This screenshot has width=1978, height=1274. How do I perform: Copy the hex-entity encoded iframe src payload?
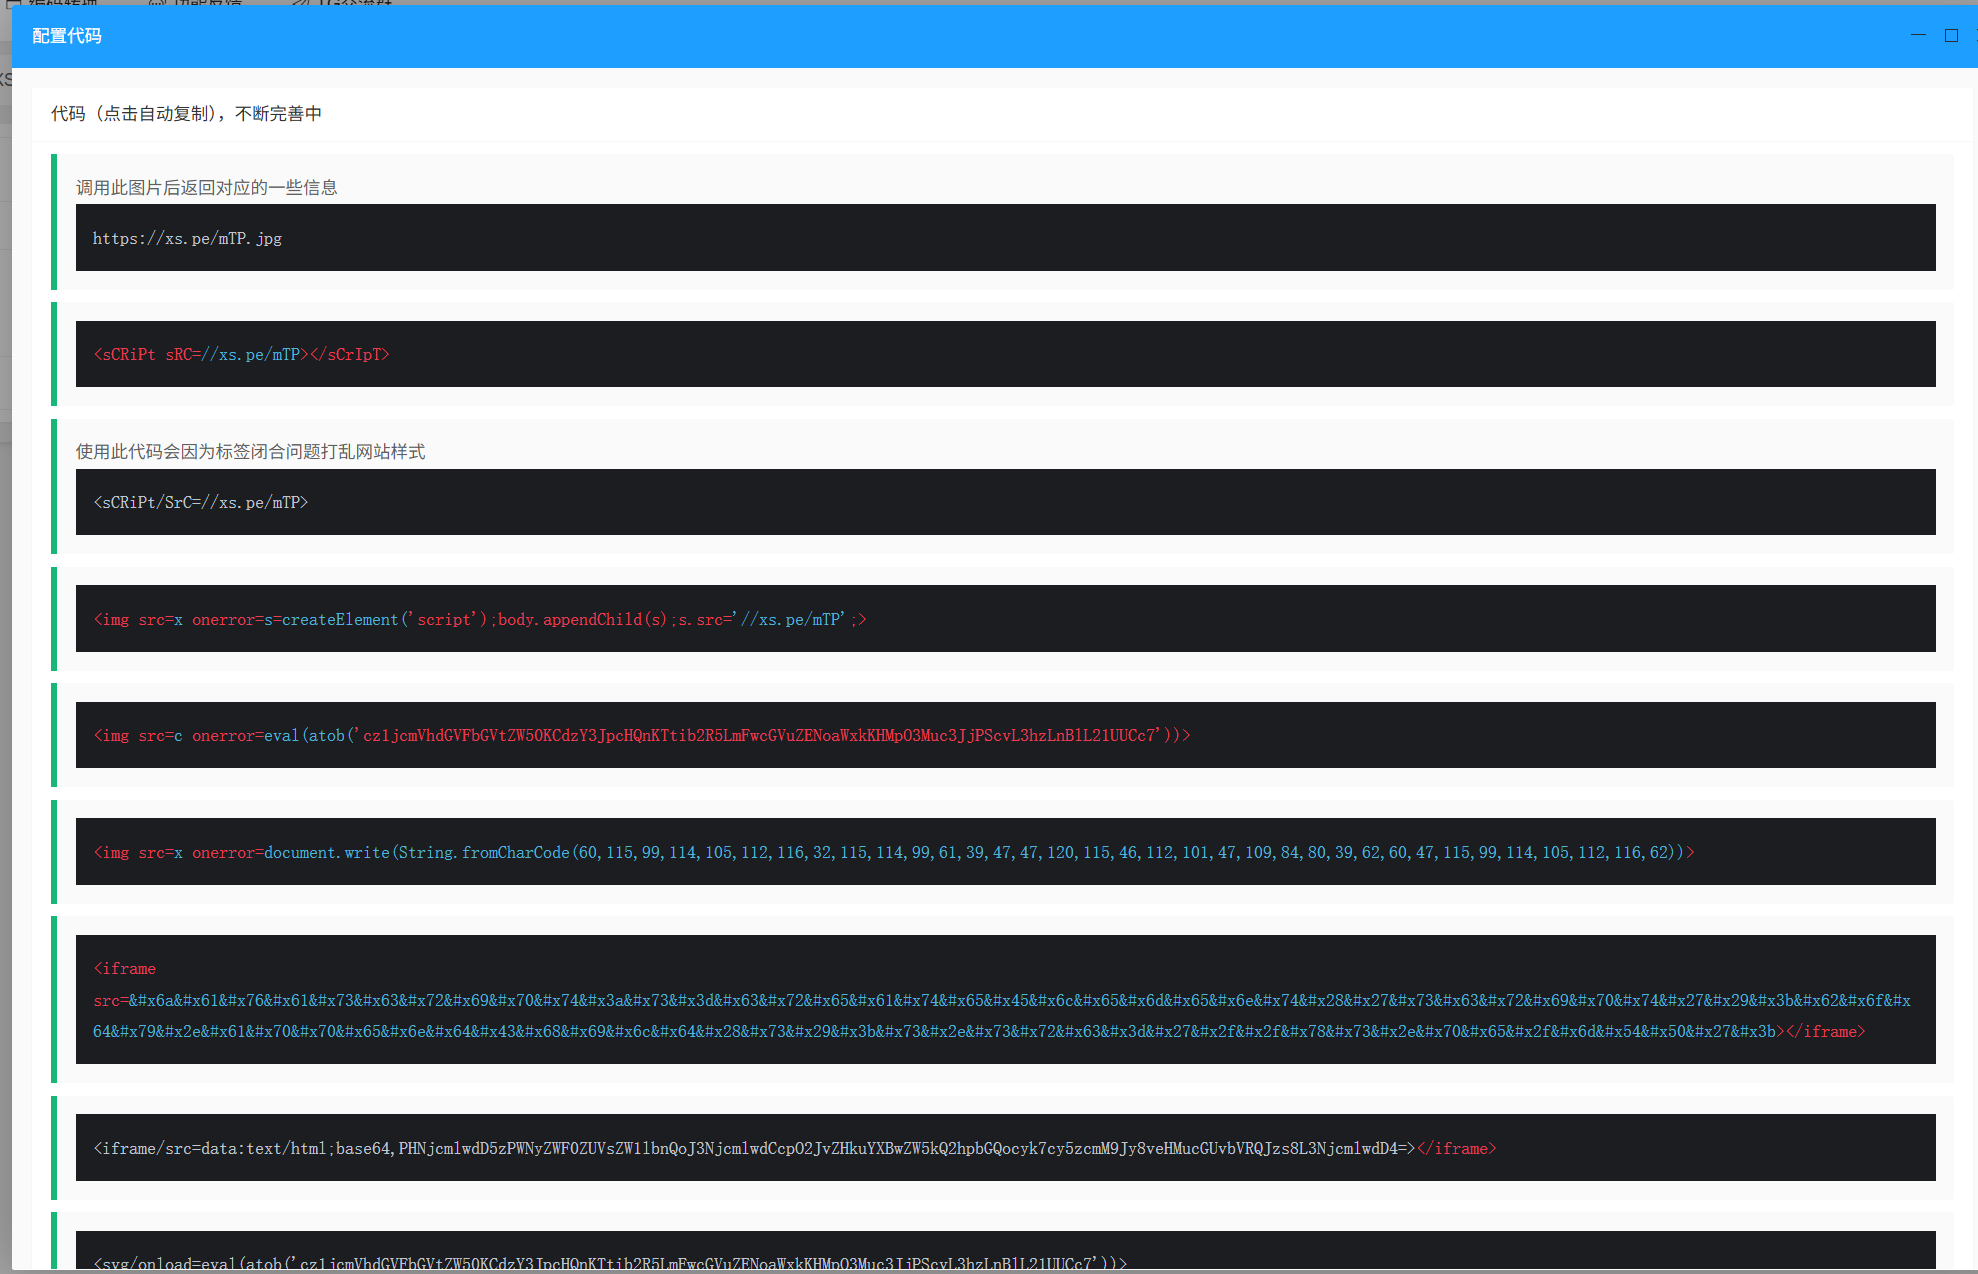[x=1002, y=1000]
